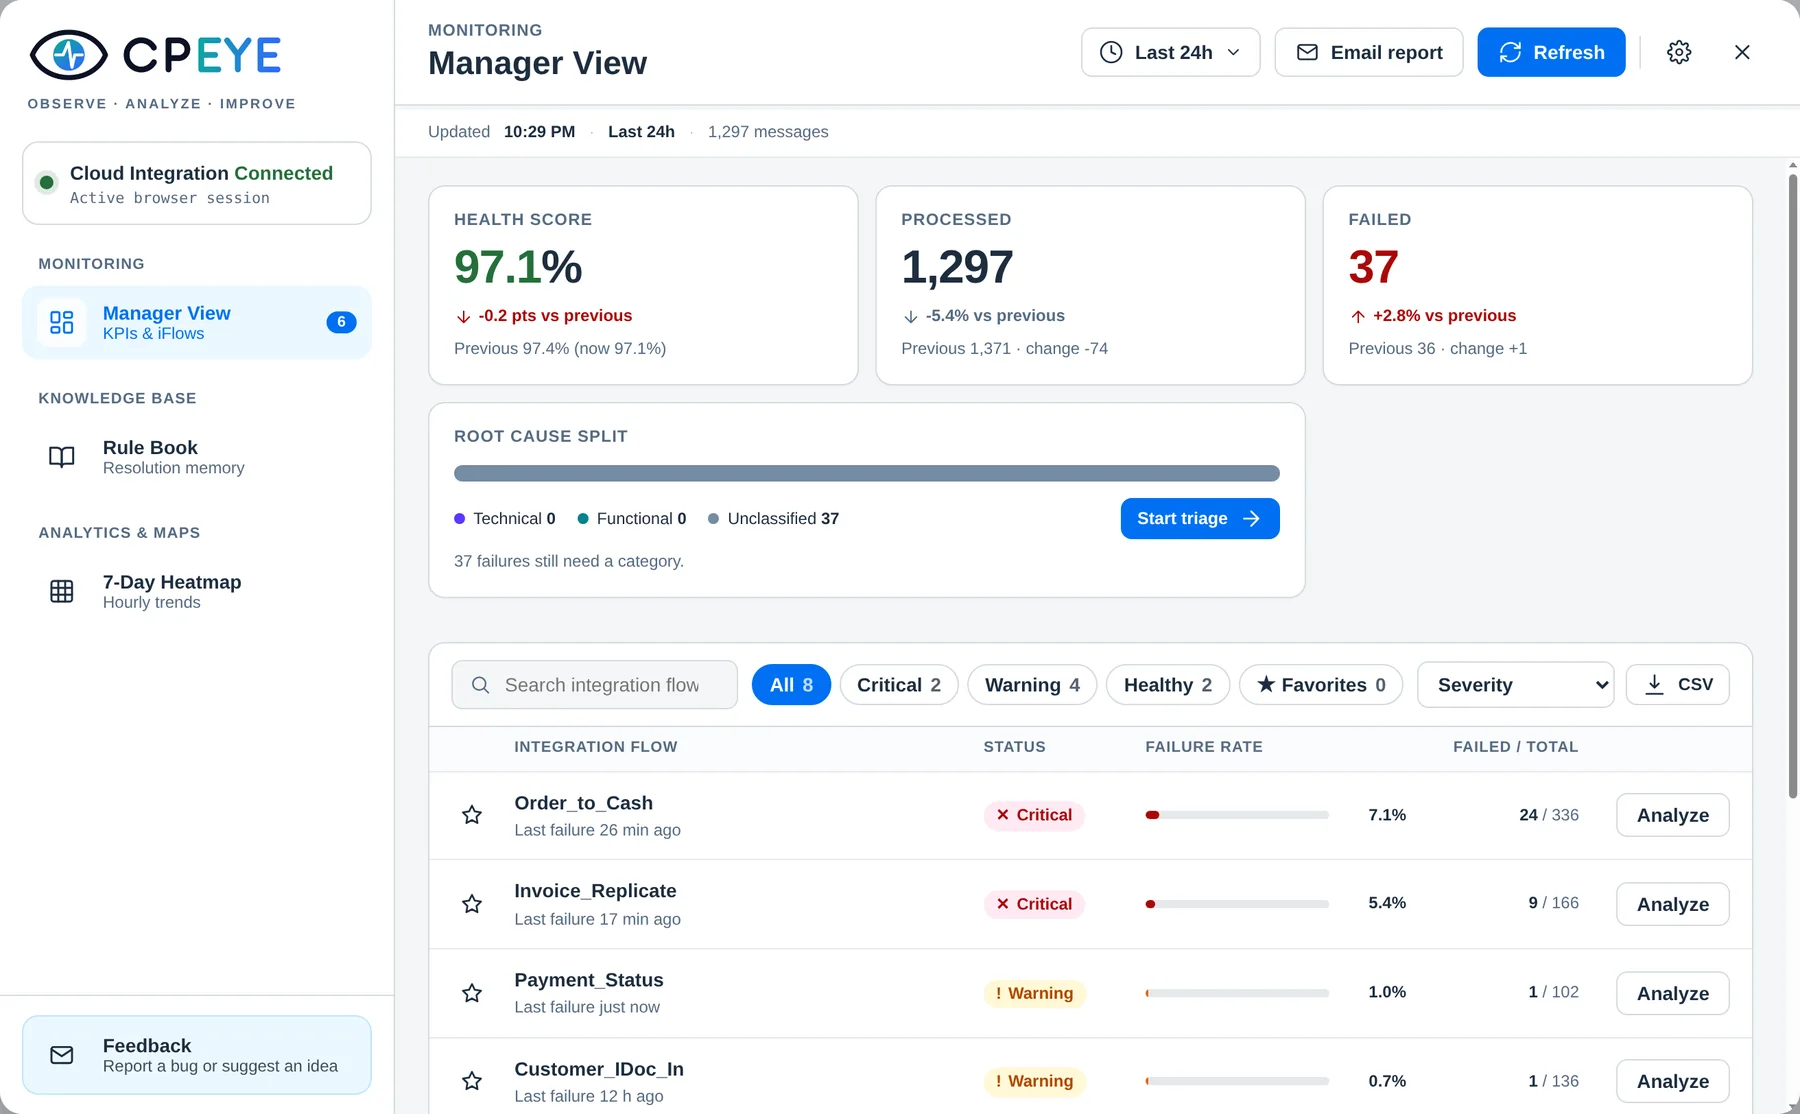
Task: Click the vertical scrollbar thumb
Action: click(1792, 485)
